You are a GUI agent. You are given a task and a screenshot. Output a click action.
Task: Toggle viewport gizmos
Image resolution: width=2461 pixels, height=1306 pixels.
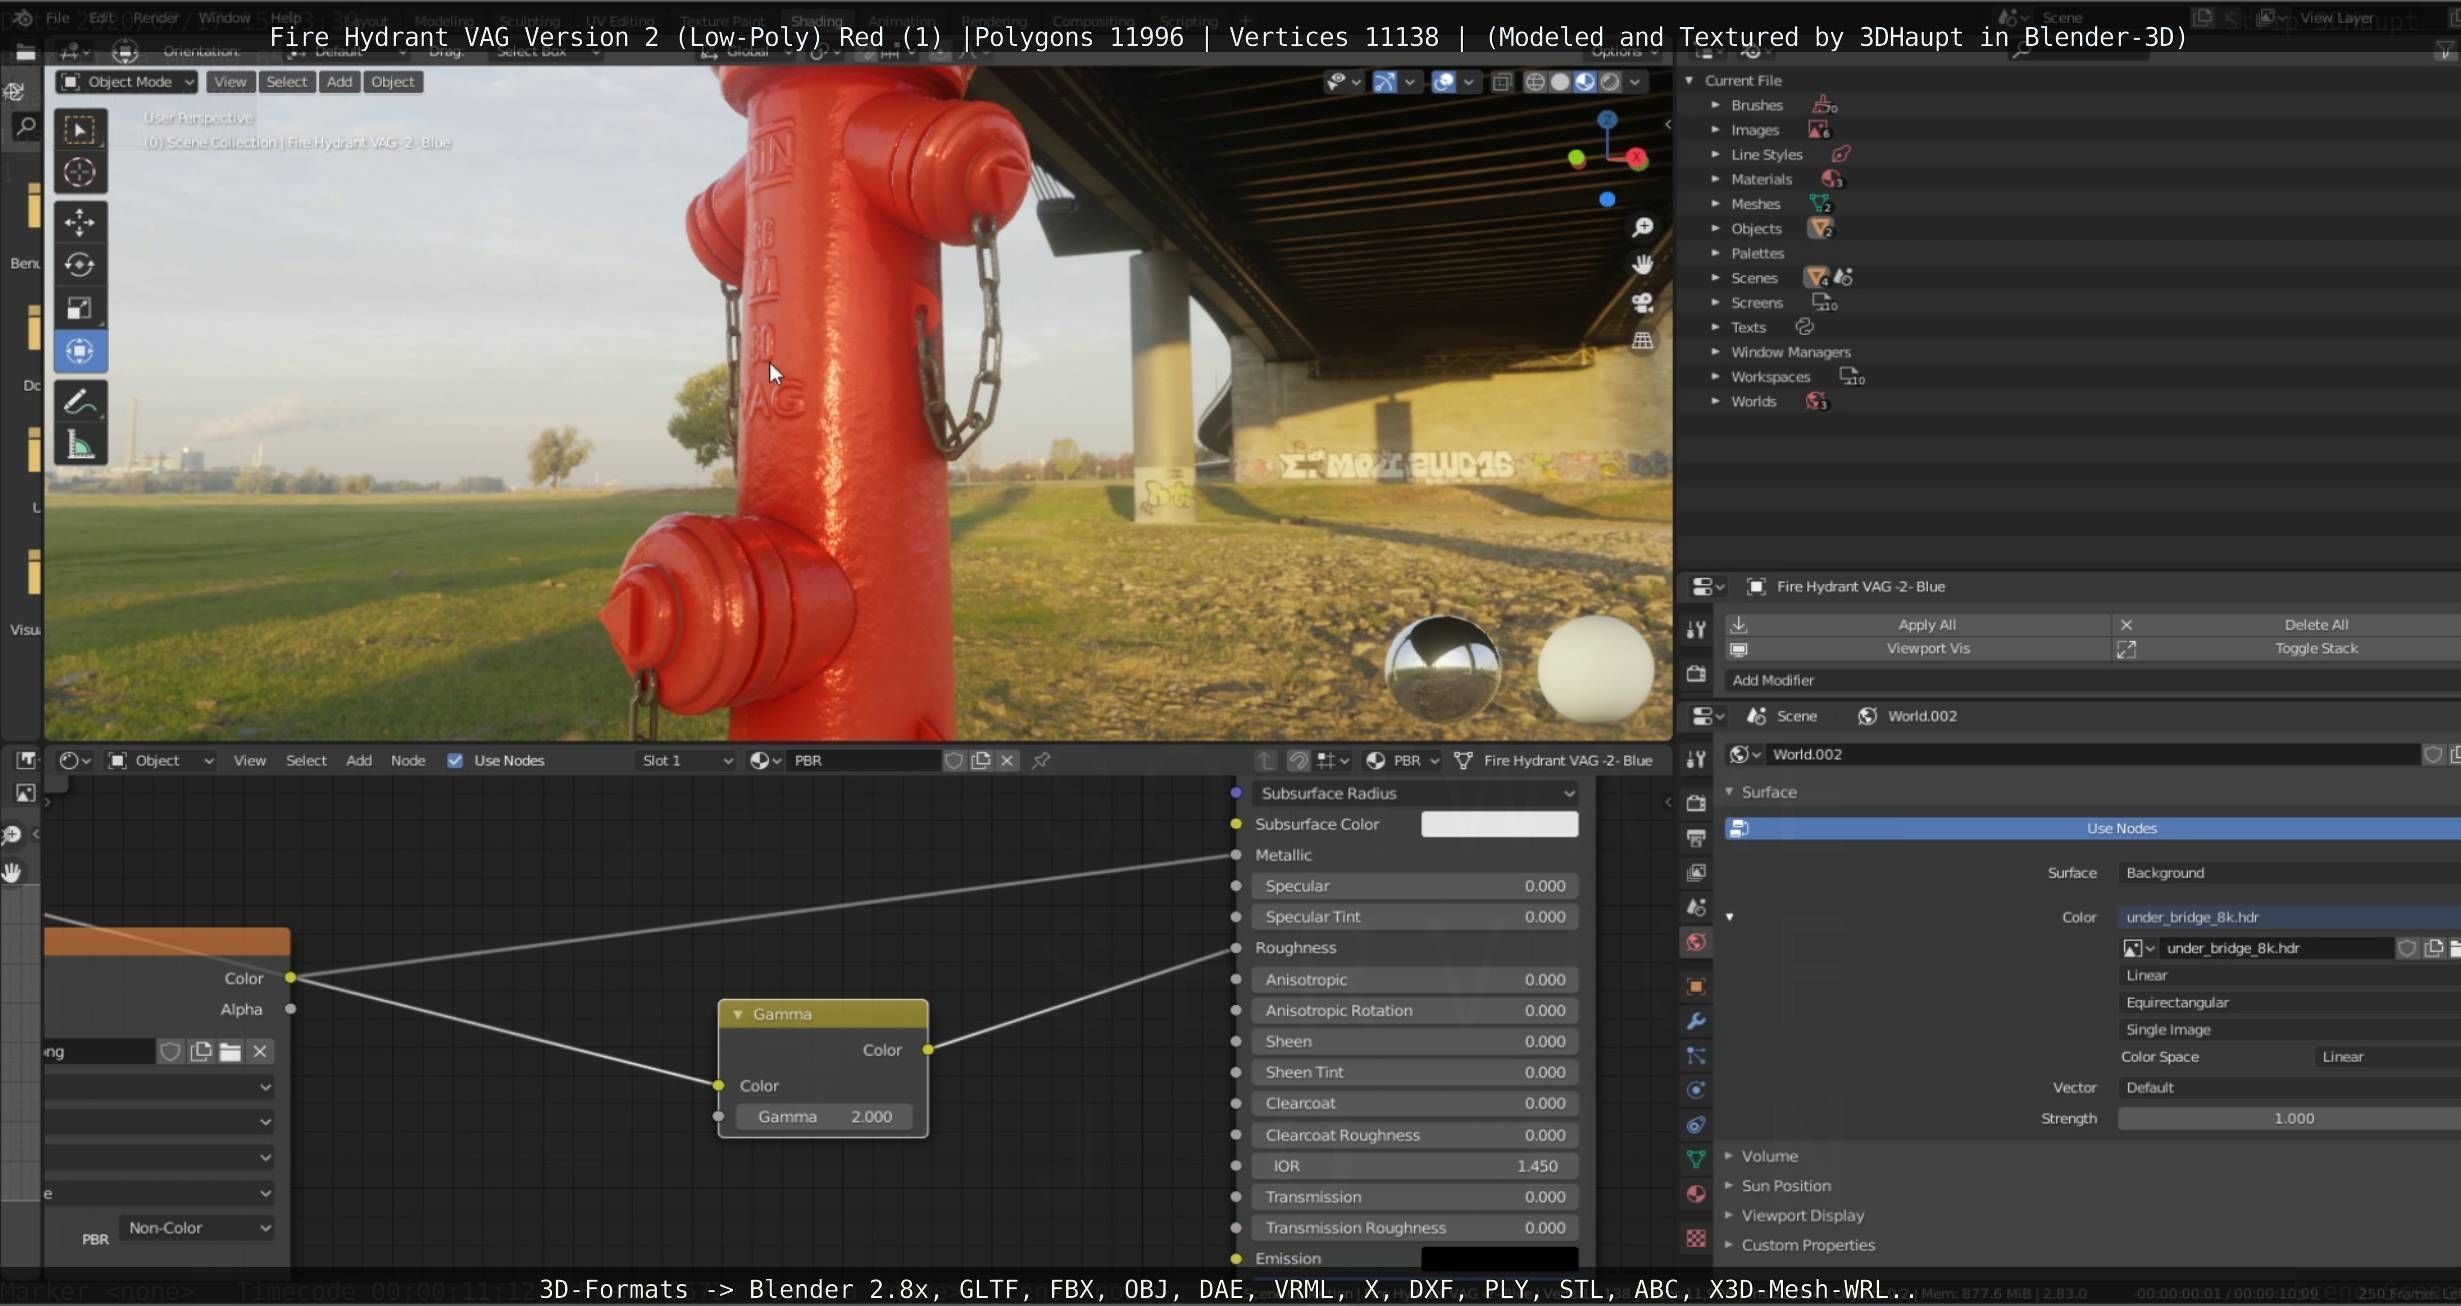click(x=1384, y=82)
